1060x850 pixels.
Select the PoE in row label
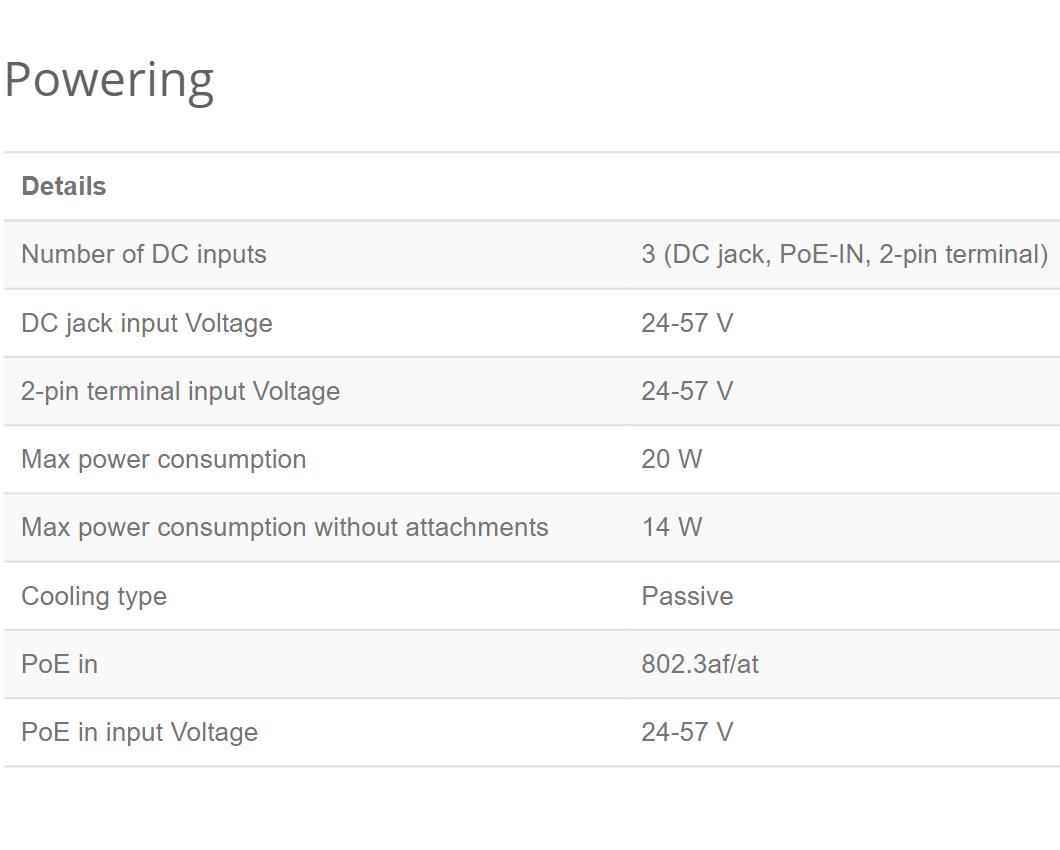pyautogui.click(x=59, y=664)
